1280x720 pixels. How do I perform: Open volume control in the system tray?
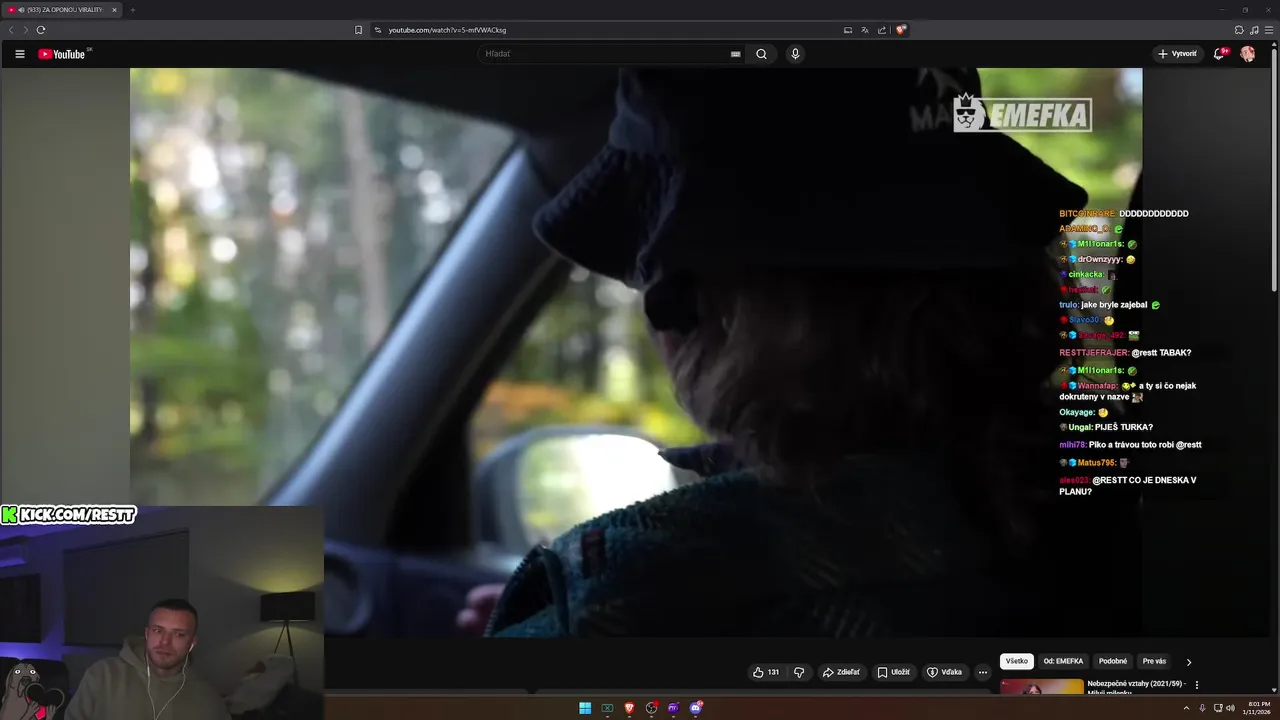click(1230, 708)
